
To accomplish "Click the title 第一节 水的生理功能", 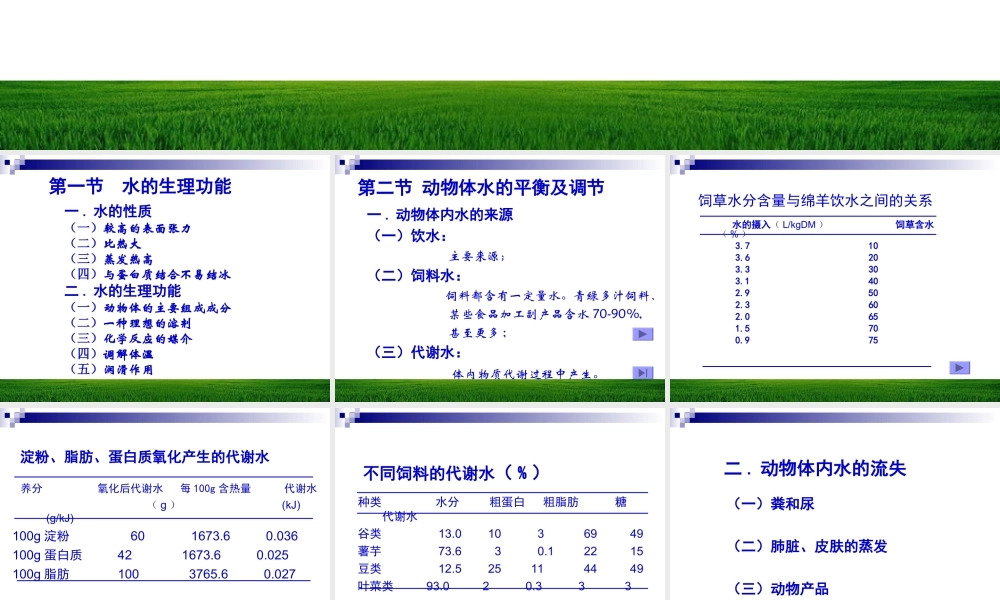I will 140,186.
